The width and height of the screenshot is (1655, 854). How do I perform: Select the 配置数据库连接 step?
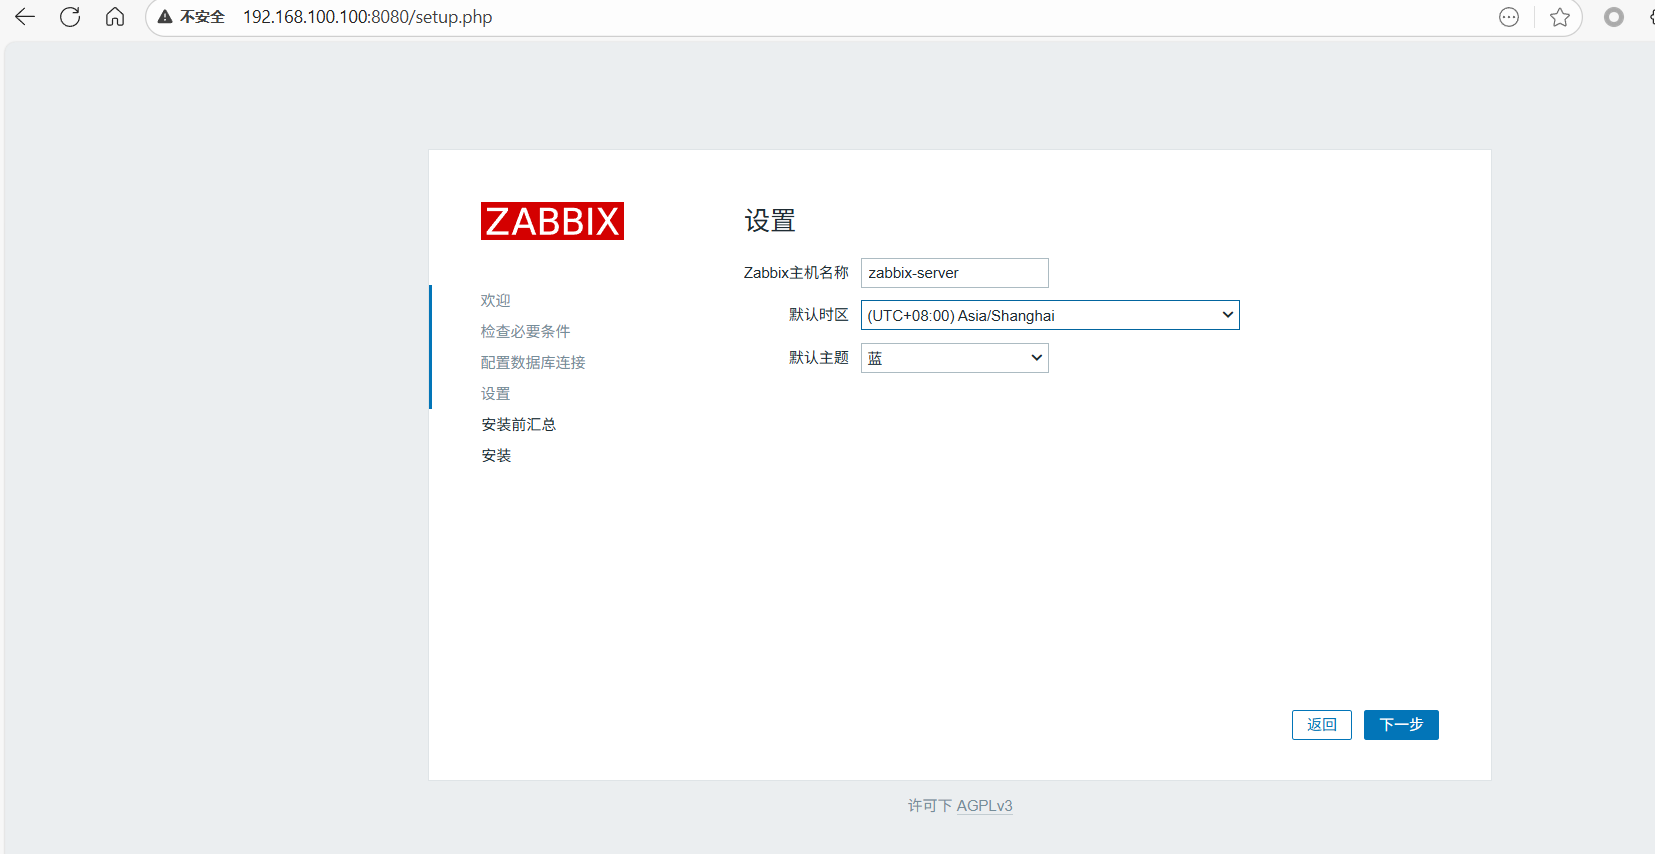coord(533,362)
